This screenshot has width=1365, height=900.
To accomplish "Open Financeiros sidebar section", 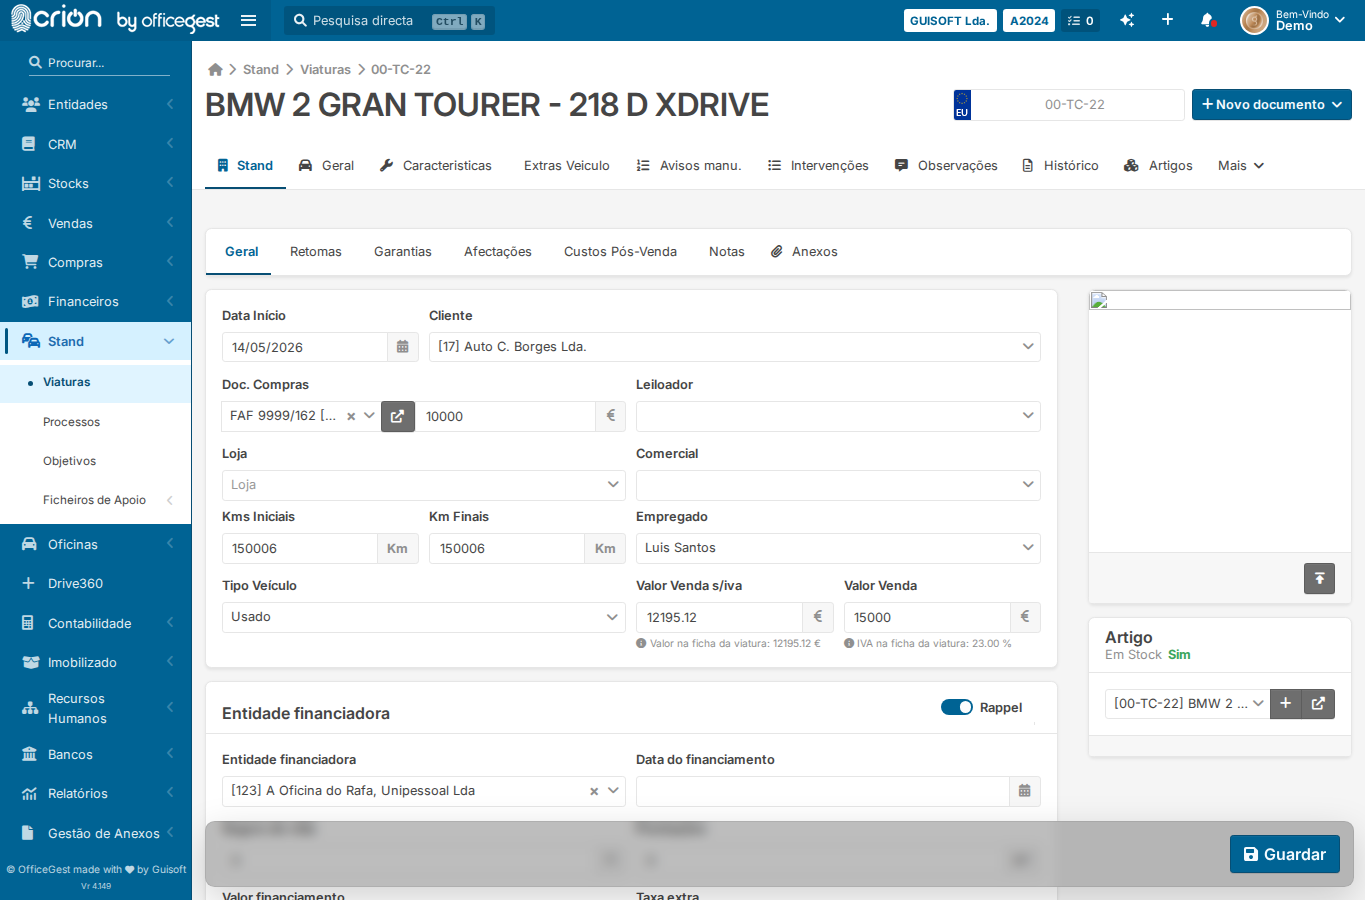I will (96, 301).
